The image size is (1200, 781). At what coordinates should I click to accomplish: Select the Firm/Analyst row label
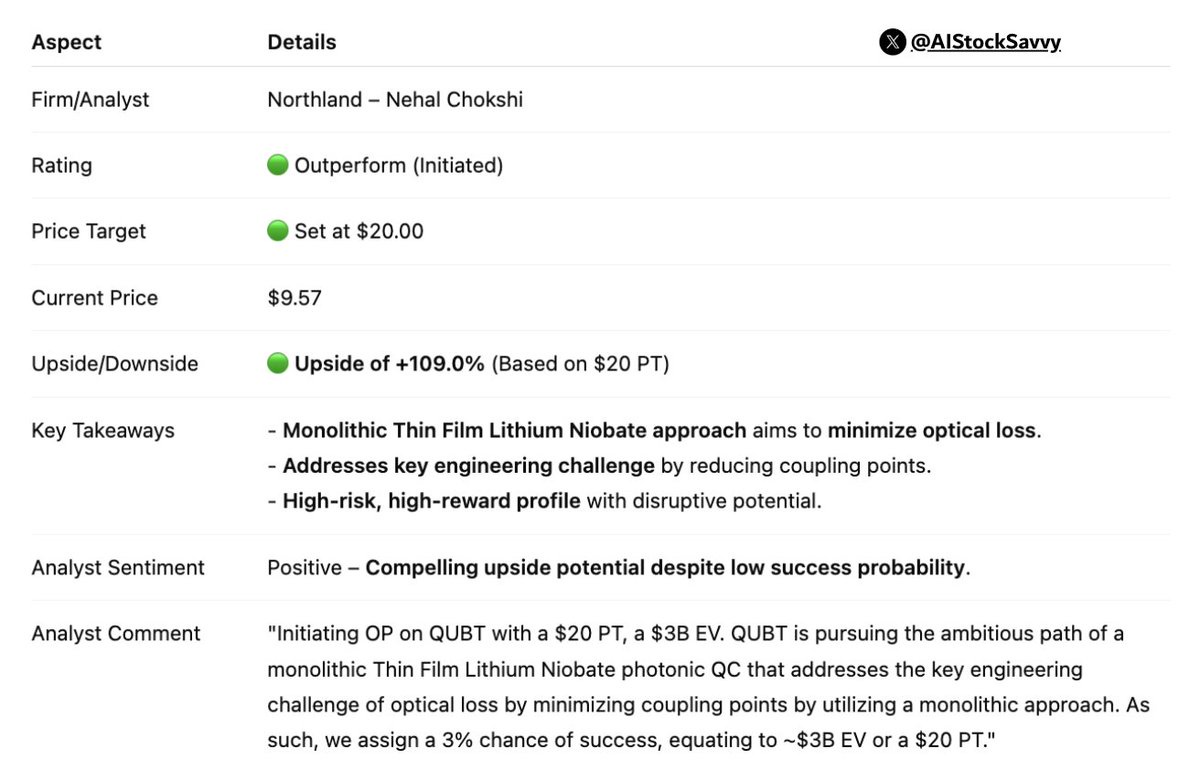[90, 99]
